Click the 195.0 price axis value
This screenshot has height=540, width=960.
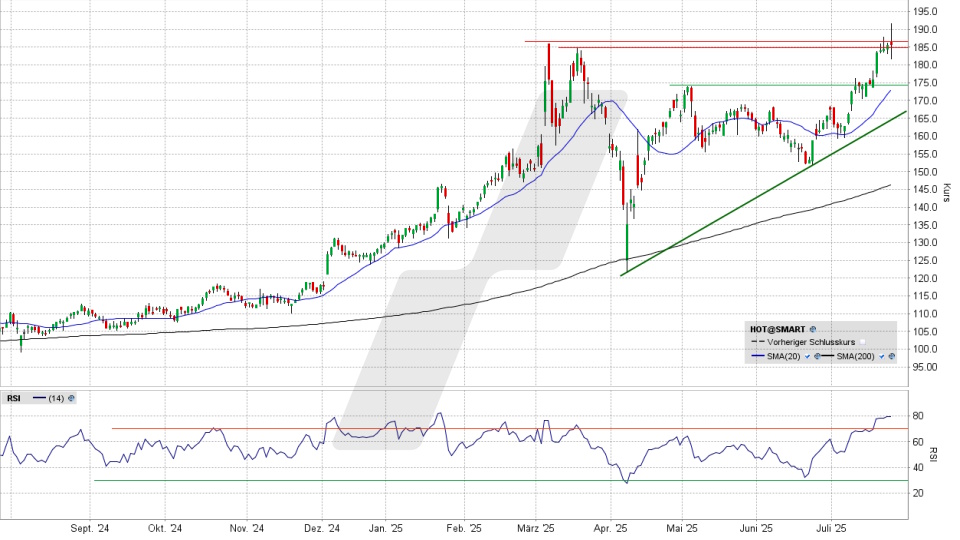click(x=925, y=12)
